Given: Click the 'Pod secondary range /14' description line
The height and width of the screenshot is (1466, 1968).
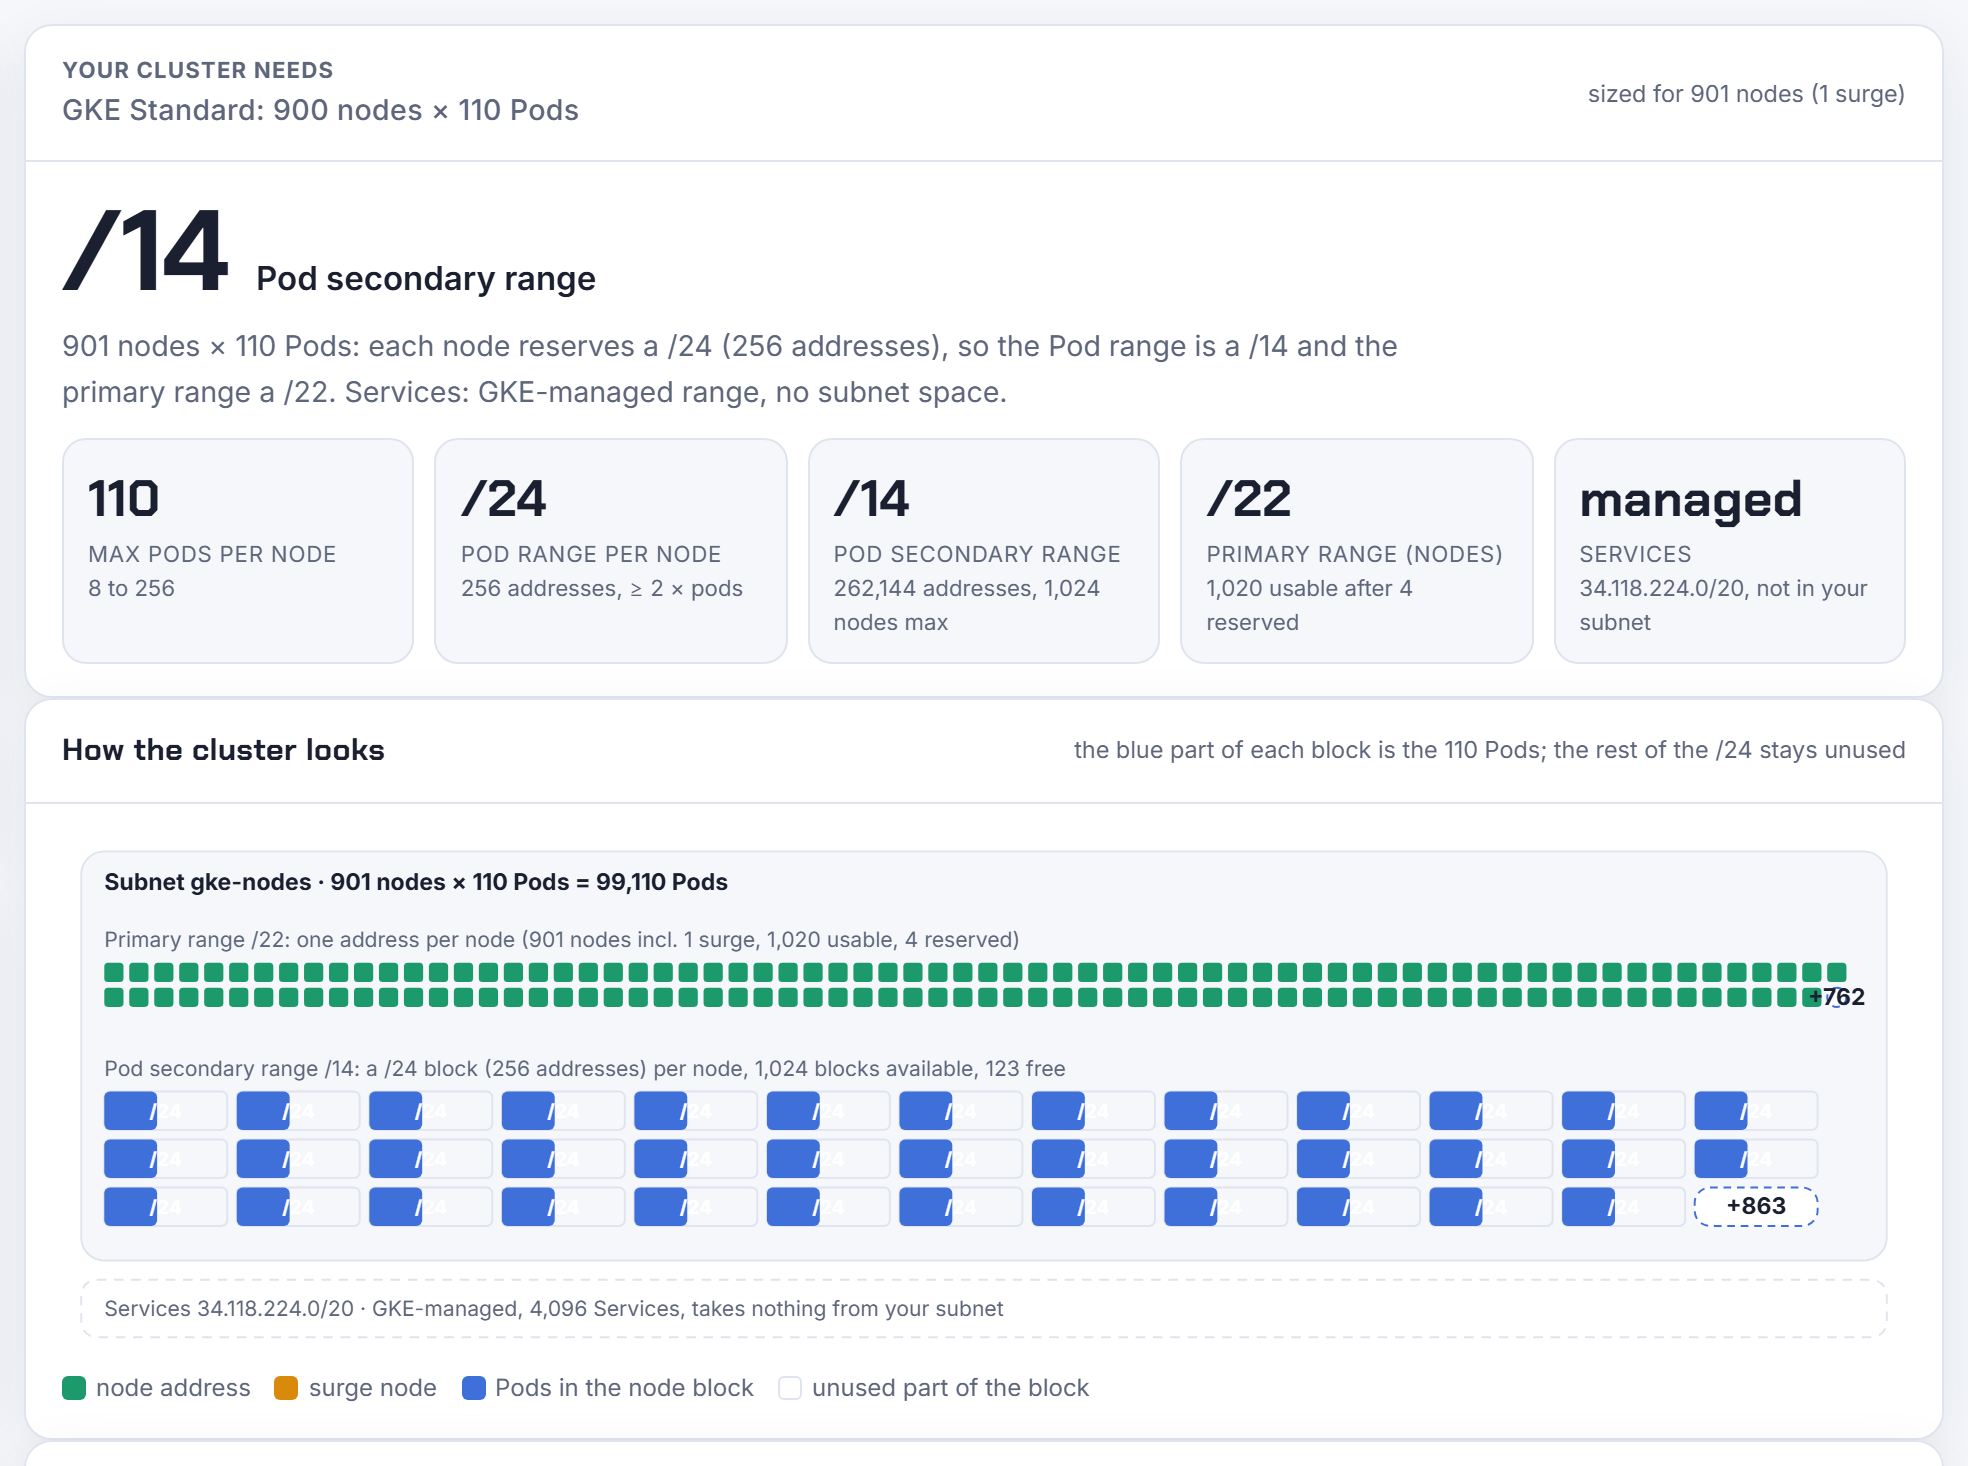Looking at the screenshot, I should [x=585, y=1069].
